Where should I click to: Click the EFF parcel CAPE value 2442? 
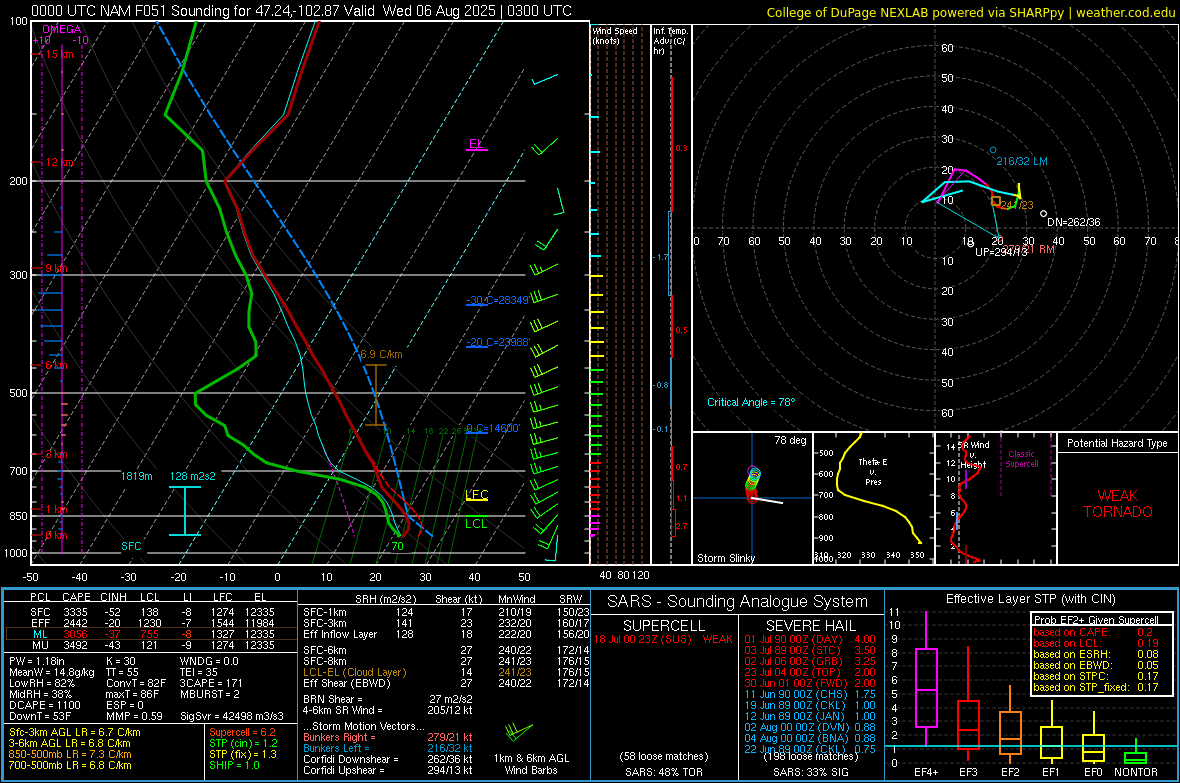point(76,623)
